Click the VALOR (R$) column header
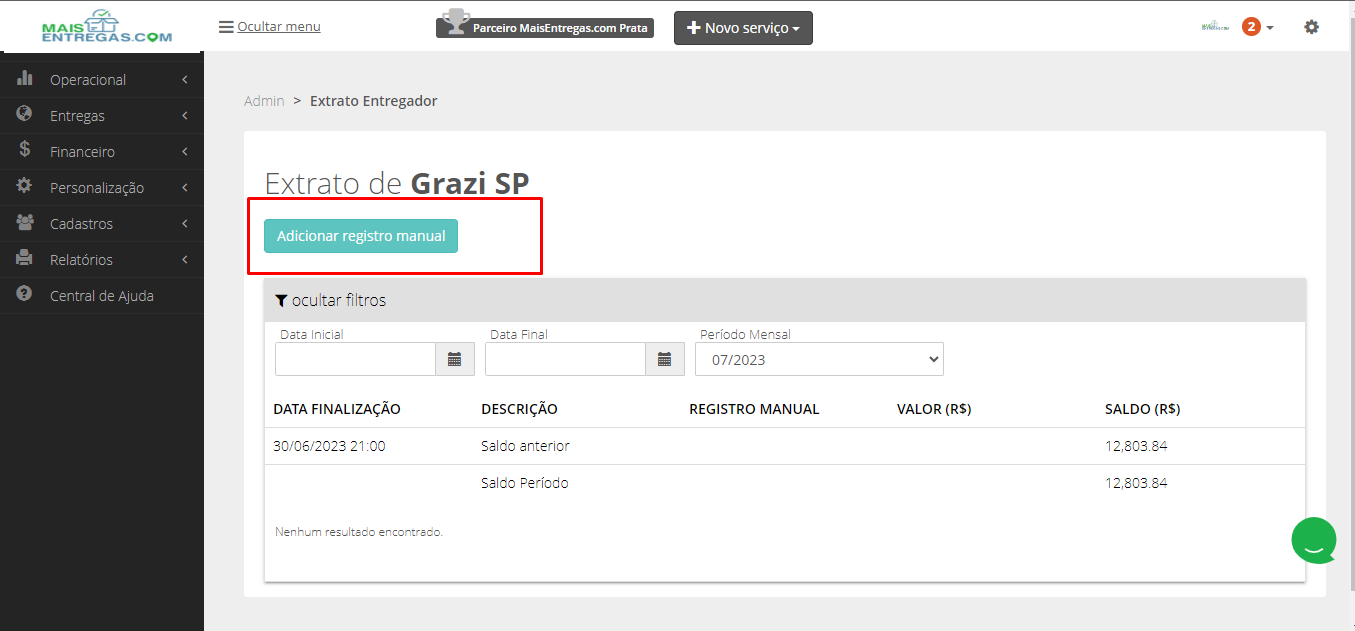This screenshot has height=631, width=1355. tap(934, 409)
